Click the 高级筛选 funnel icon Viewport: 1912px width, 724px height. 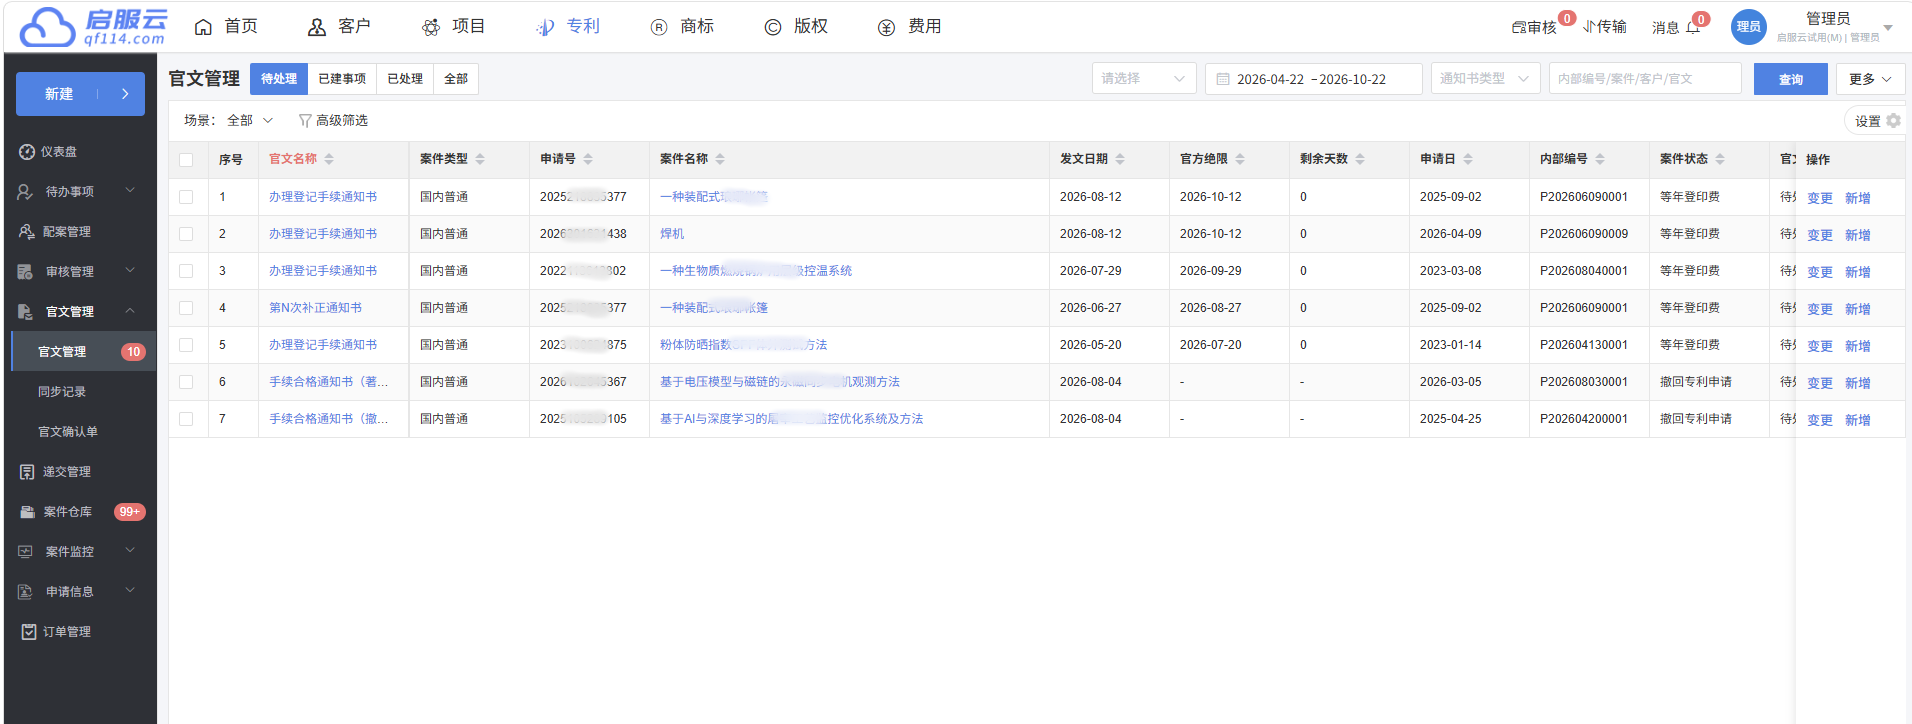tap(305, 121)
